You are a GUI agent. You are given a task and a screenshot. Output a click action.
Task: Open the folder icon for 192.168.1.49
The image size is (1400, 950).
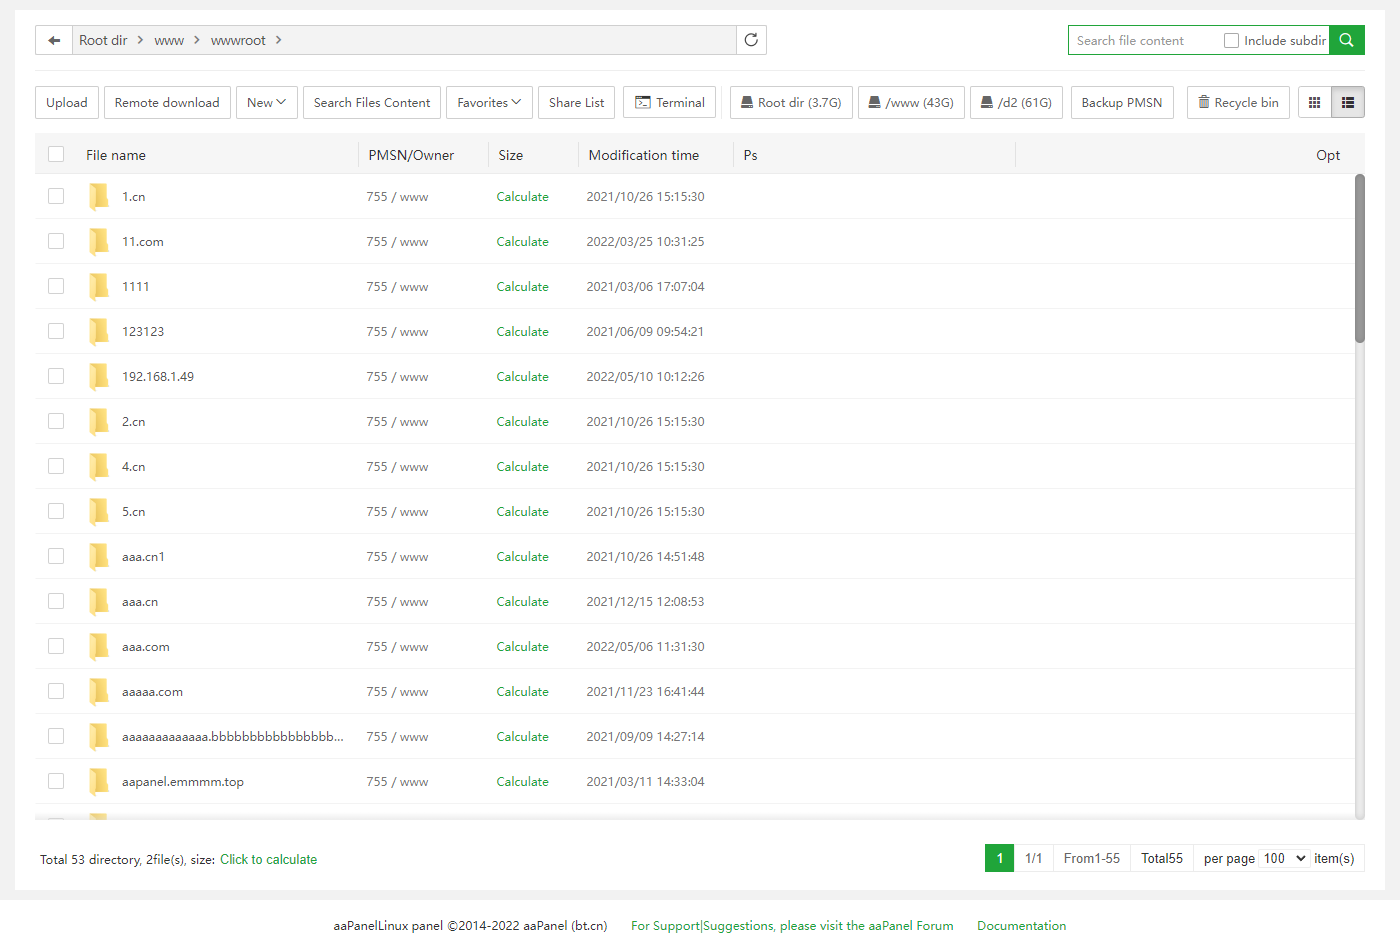click(x=99, y=377)
